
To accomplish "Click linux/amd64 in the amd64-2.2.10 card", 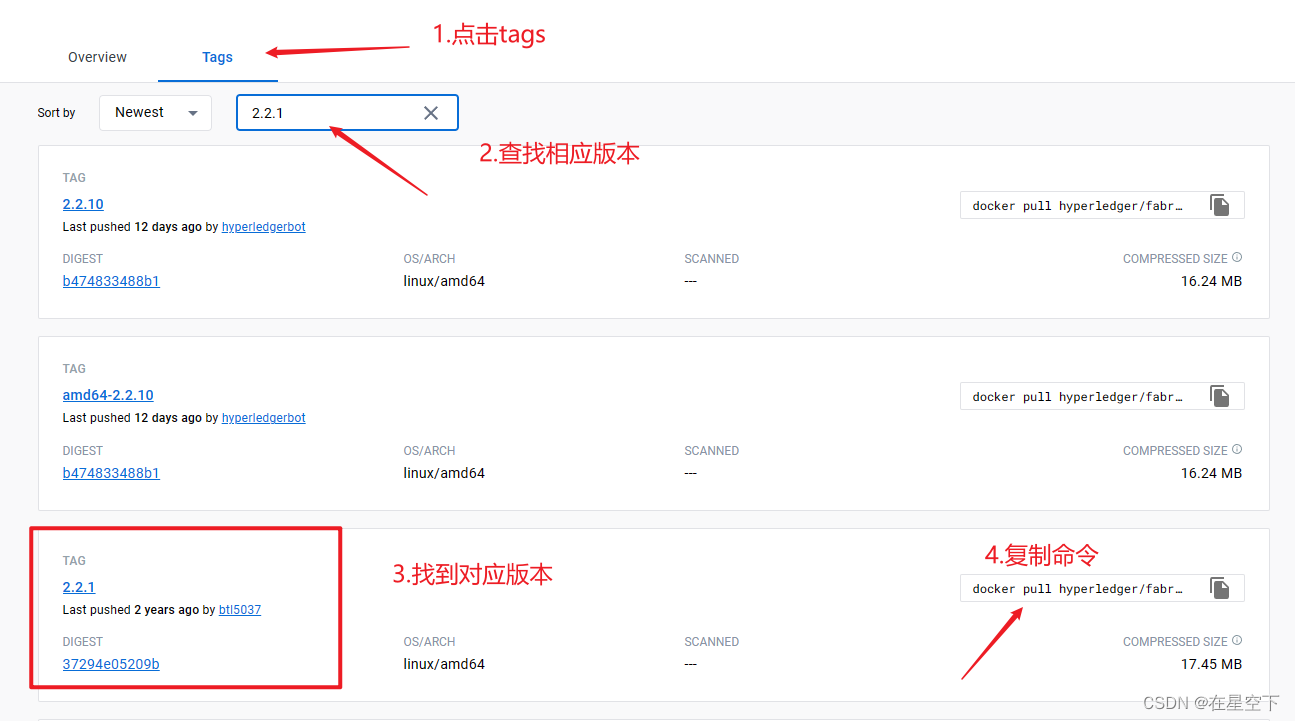I will point(444,473).
